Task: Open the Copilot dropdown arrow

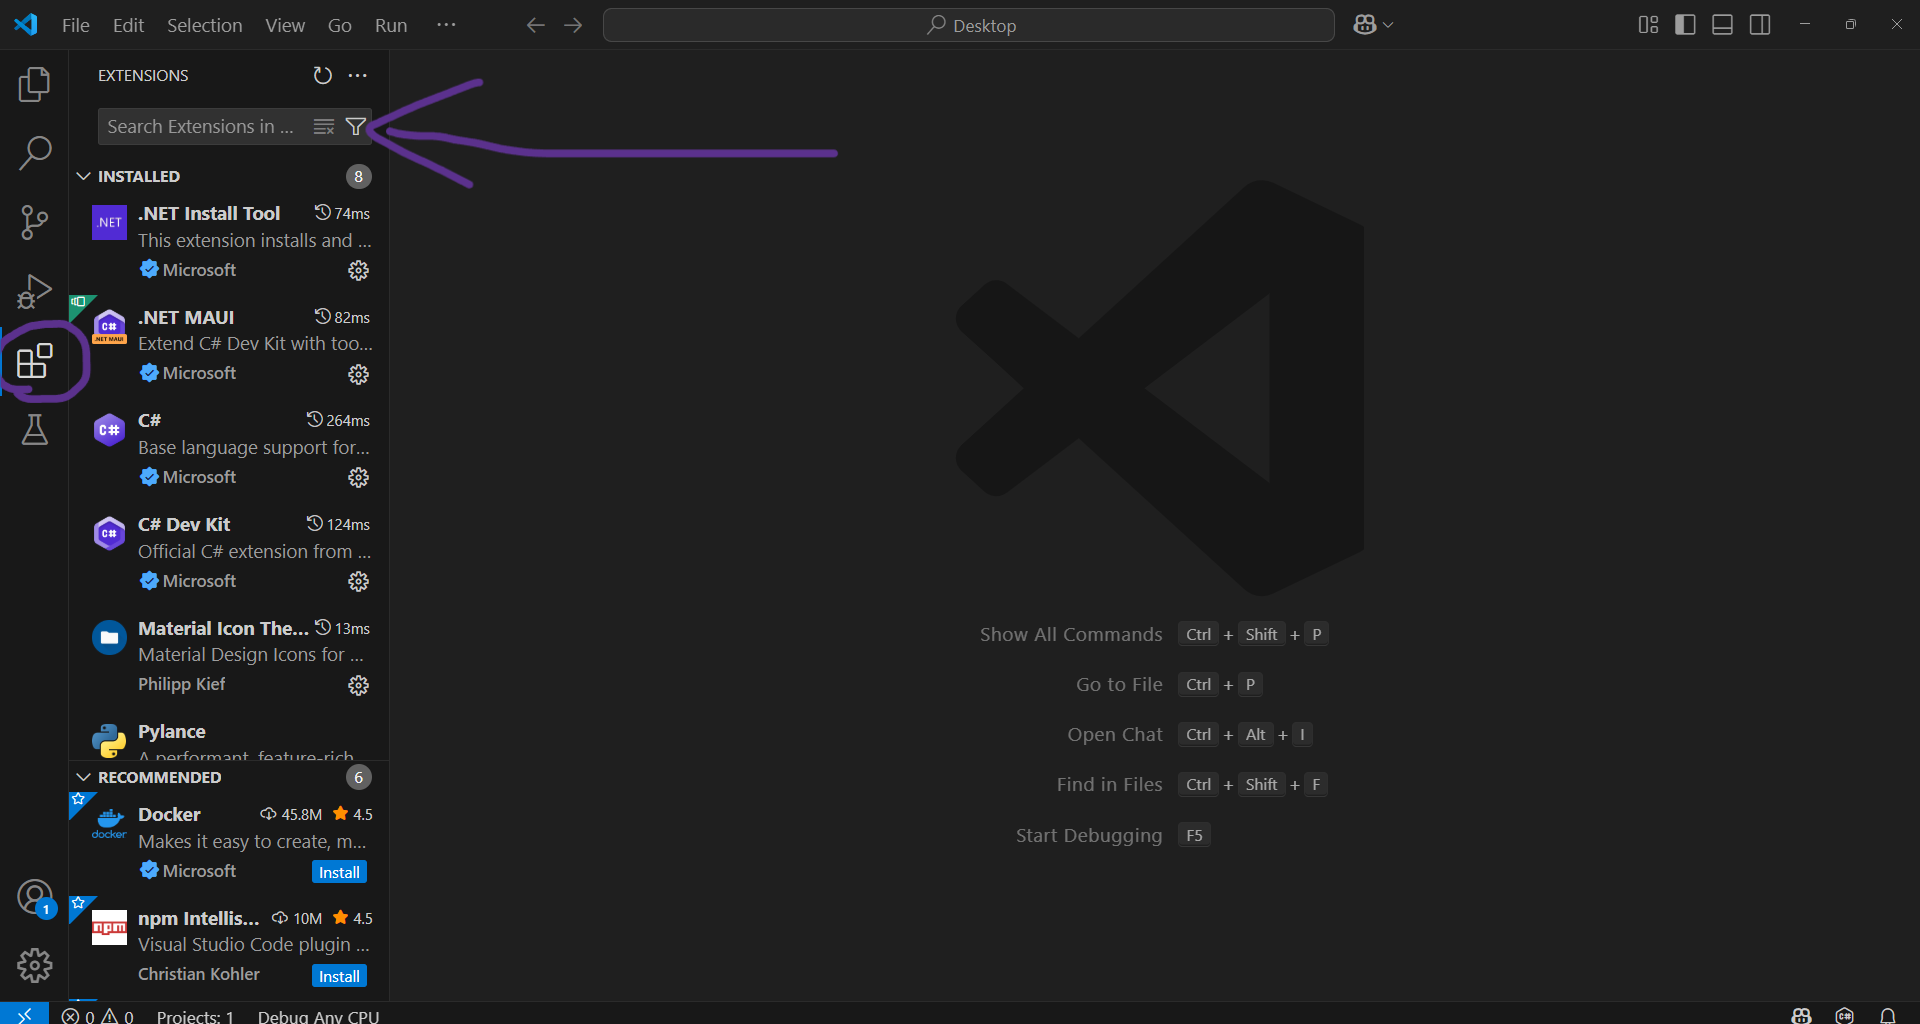Action: (x=1388, y=25)
